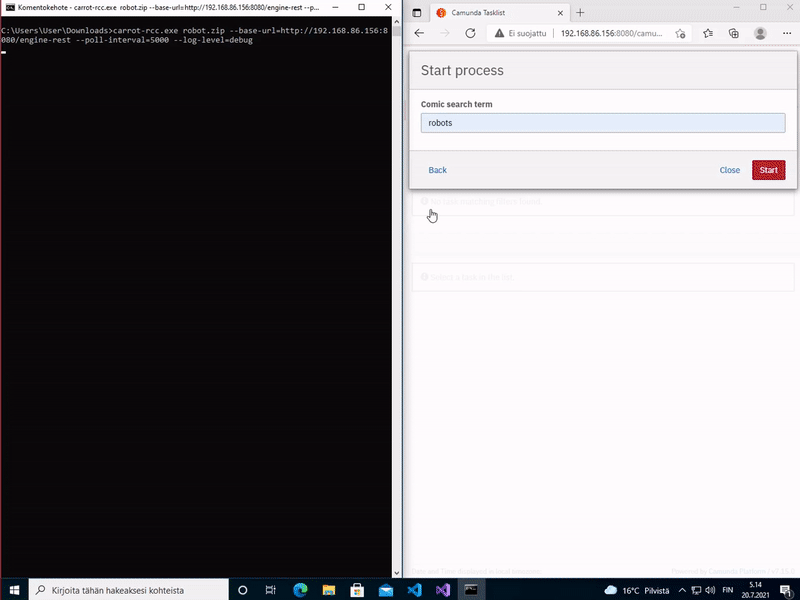Open the not-secure site info warning
This screenshot has height=600, width=800.
click(x=520, y=33)
